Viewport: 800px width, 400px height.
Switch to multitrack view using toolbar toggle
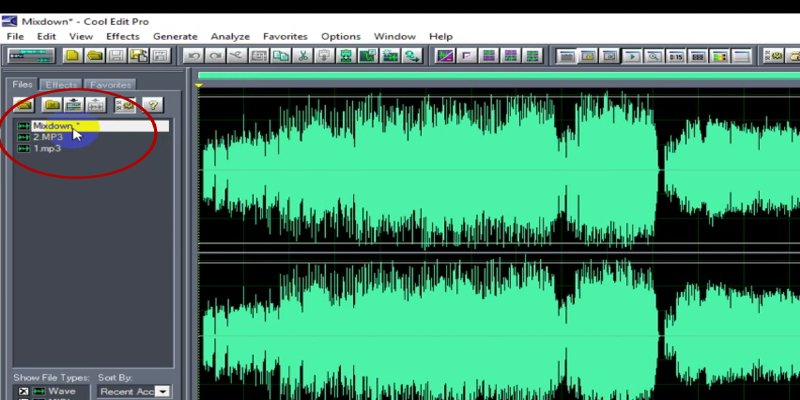coord(29,55)
